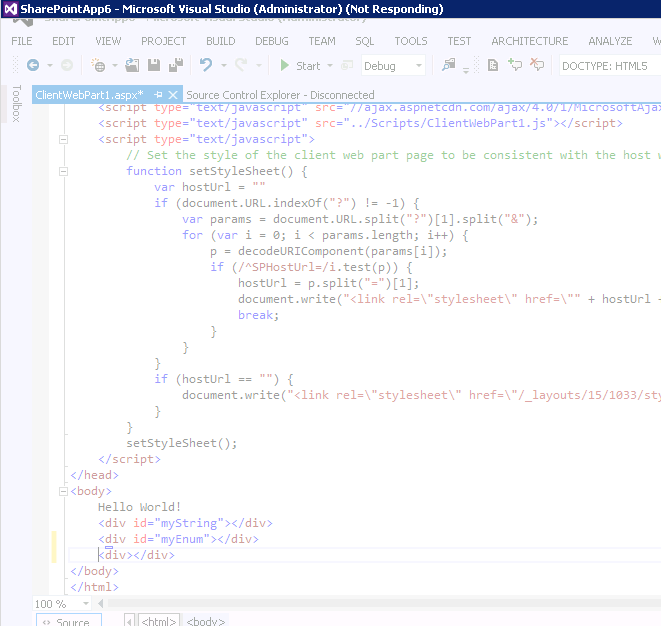This screenshot has height=626, width=661.
Task: Click the Redo arrow icon
Action: 241,65
